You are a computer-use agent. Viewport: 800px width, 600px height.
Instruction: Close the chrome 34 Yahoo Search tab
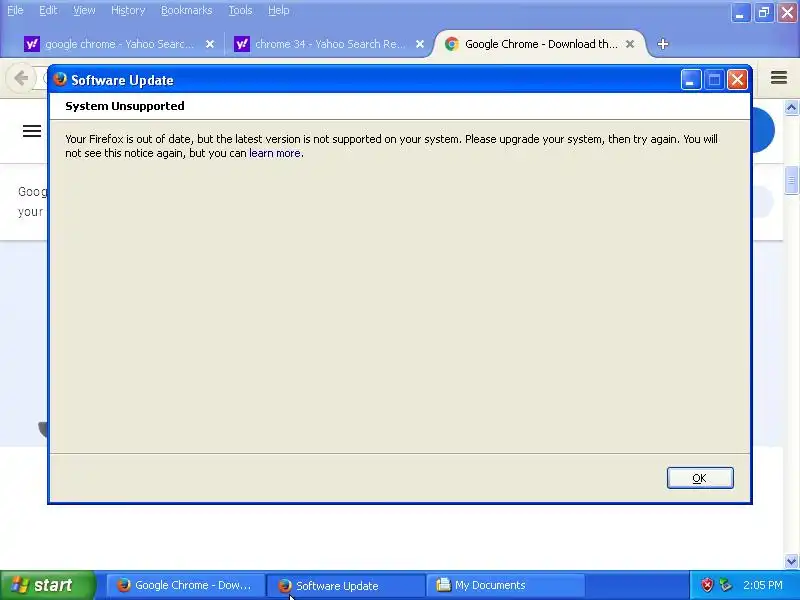[x=420, y=44]
